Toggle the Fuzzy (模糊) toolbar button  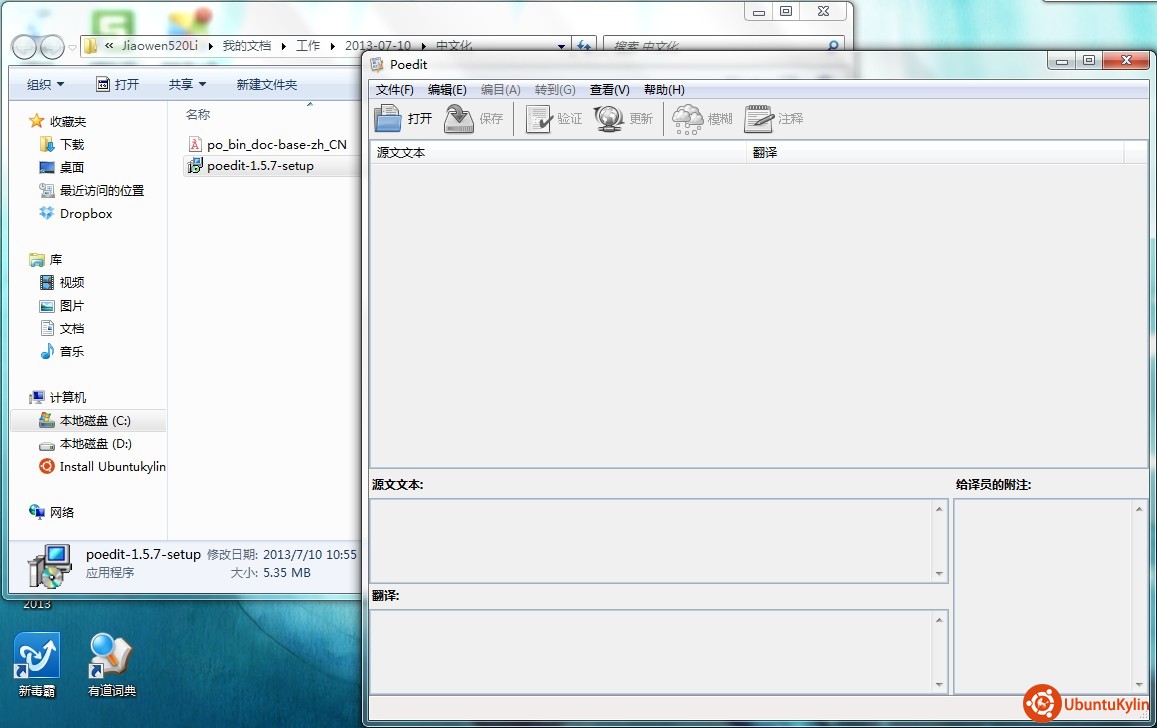pyautogui.click(x=688, y=119)
